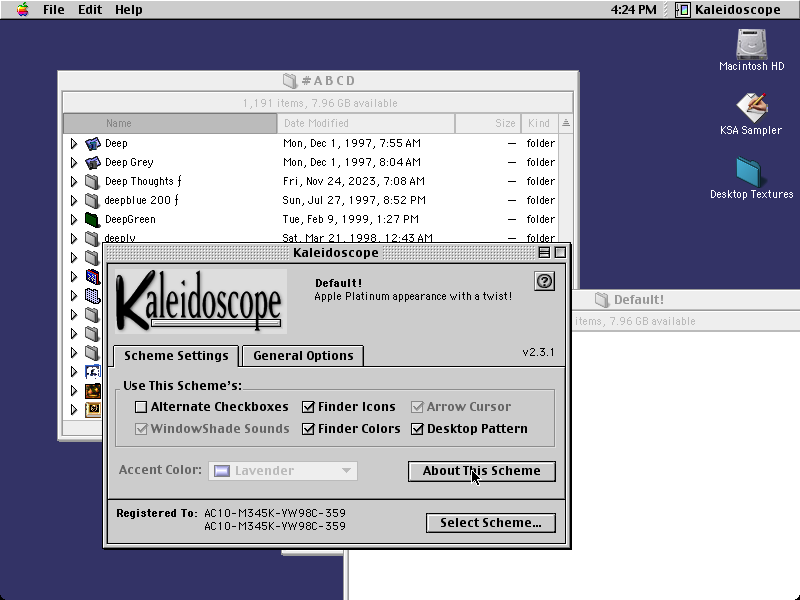Select the KSA Sampler desktop icon
This screenshot has width=800, height=600.
[x=751, y=108]
